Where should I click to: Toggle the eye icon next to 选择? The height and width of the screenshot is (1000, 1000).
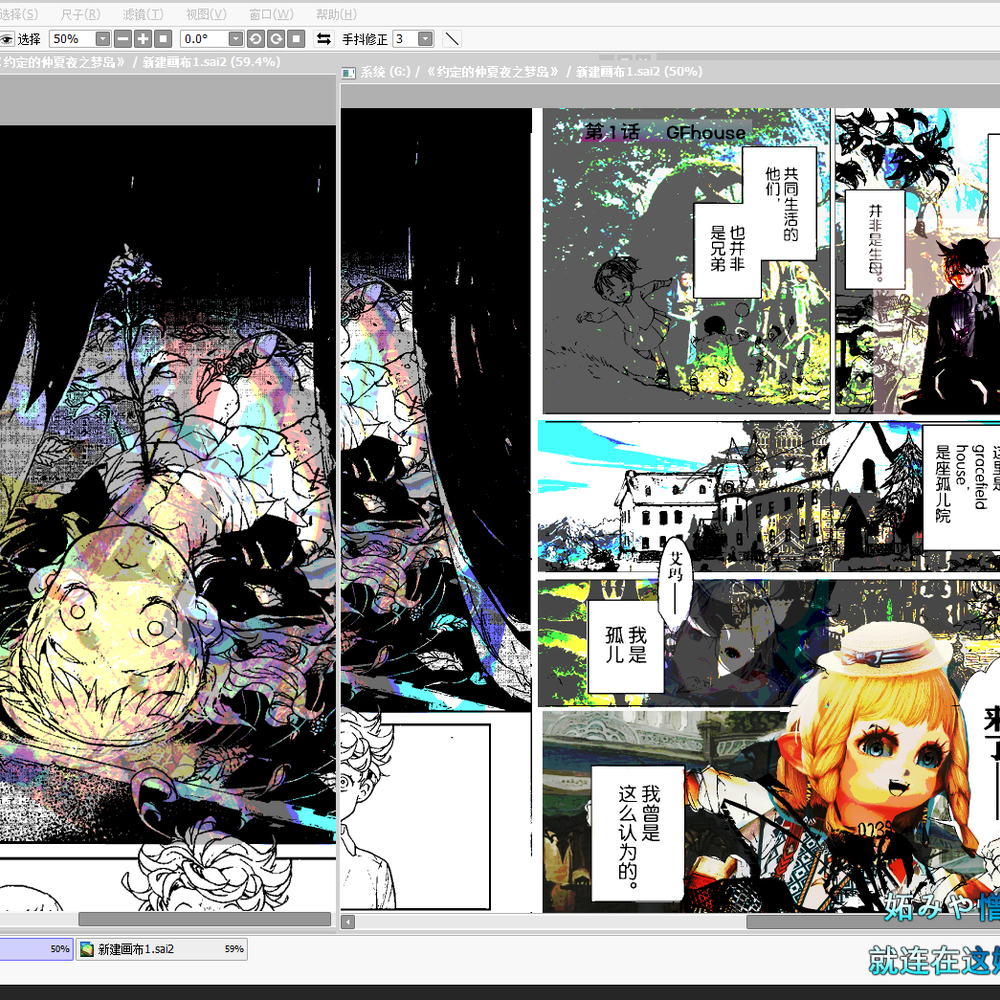(x=6, y=39)
